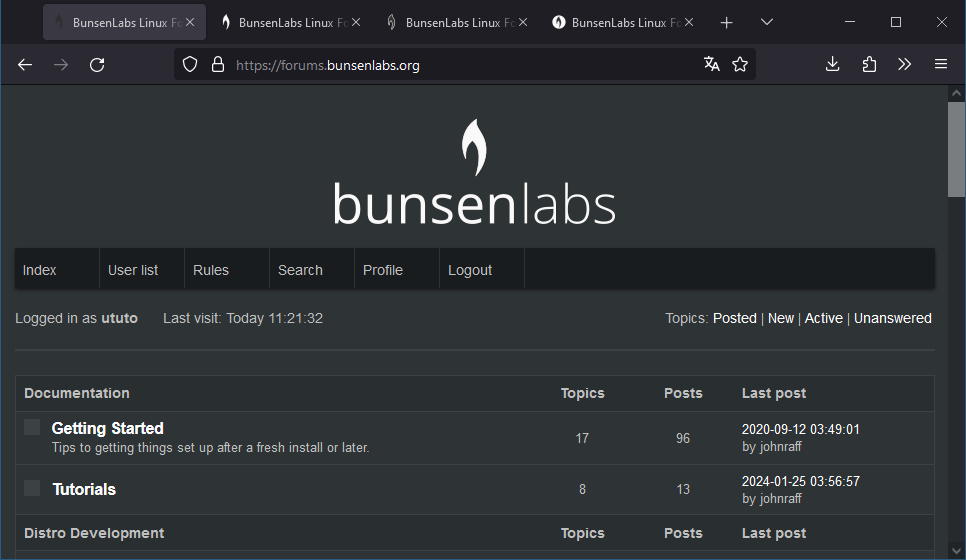Open last post 2020-09-12 03:49:01
The height and width of the screenshot is (560, 966).
coord(800,429)
